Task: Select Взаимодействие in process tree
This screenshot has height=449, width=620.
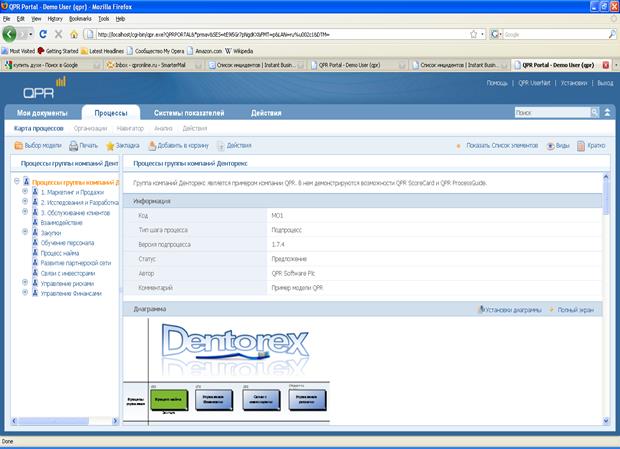Action: click(61, 223)
